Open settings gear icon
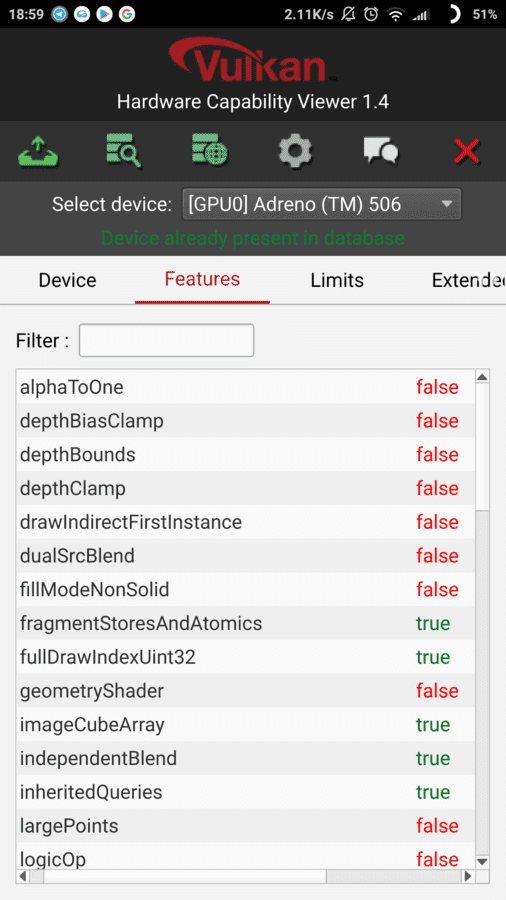Screen dimensions: 506x900 click(295, 151)
